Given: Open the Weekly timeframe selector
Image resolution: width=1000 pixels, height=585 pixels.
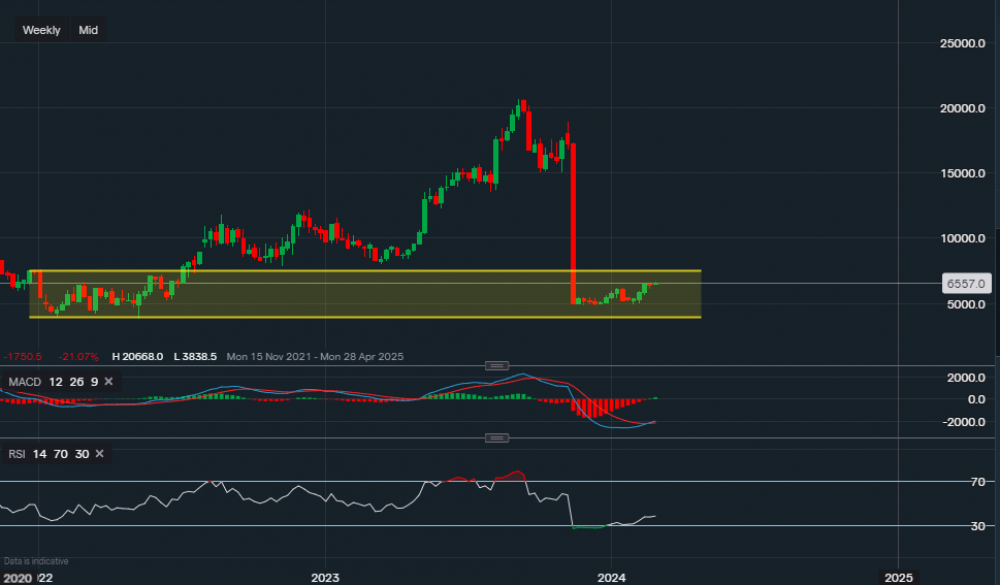Looking at the screenshot, I should [x=41, y=30].
